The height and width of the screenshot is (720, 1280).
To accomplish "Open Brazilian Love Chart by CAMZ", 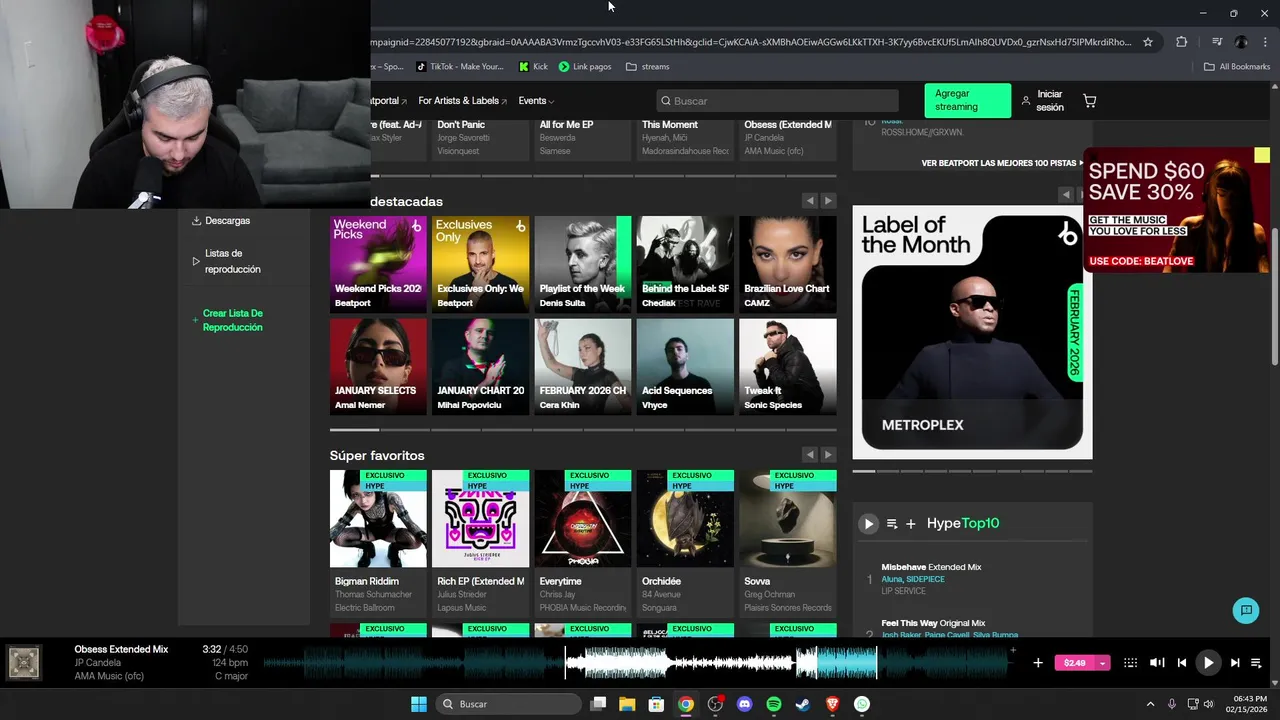I will tap(787, 263).
